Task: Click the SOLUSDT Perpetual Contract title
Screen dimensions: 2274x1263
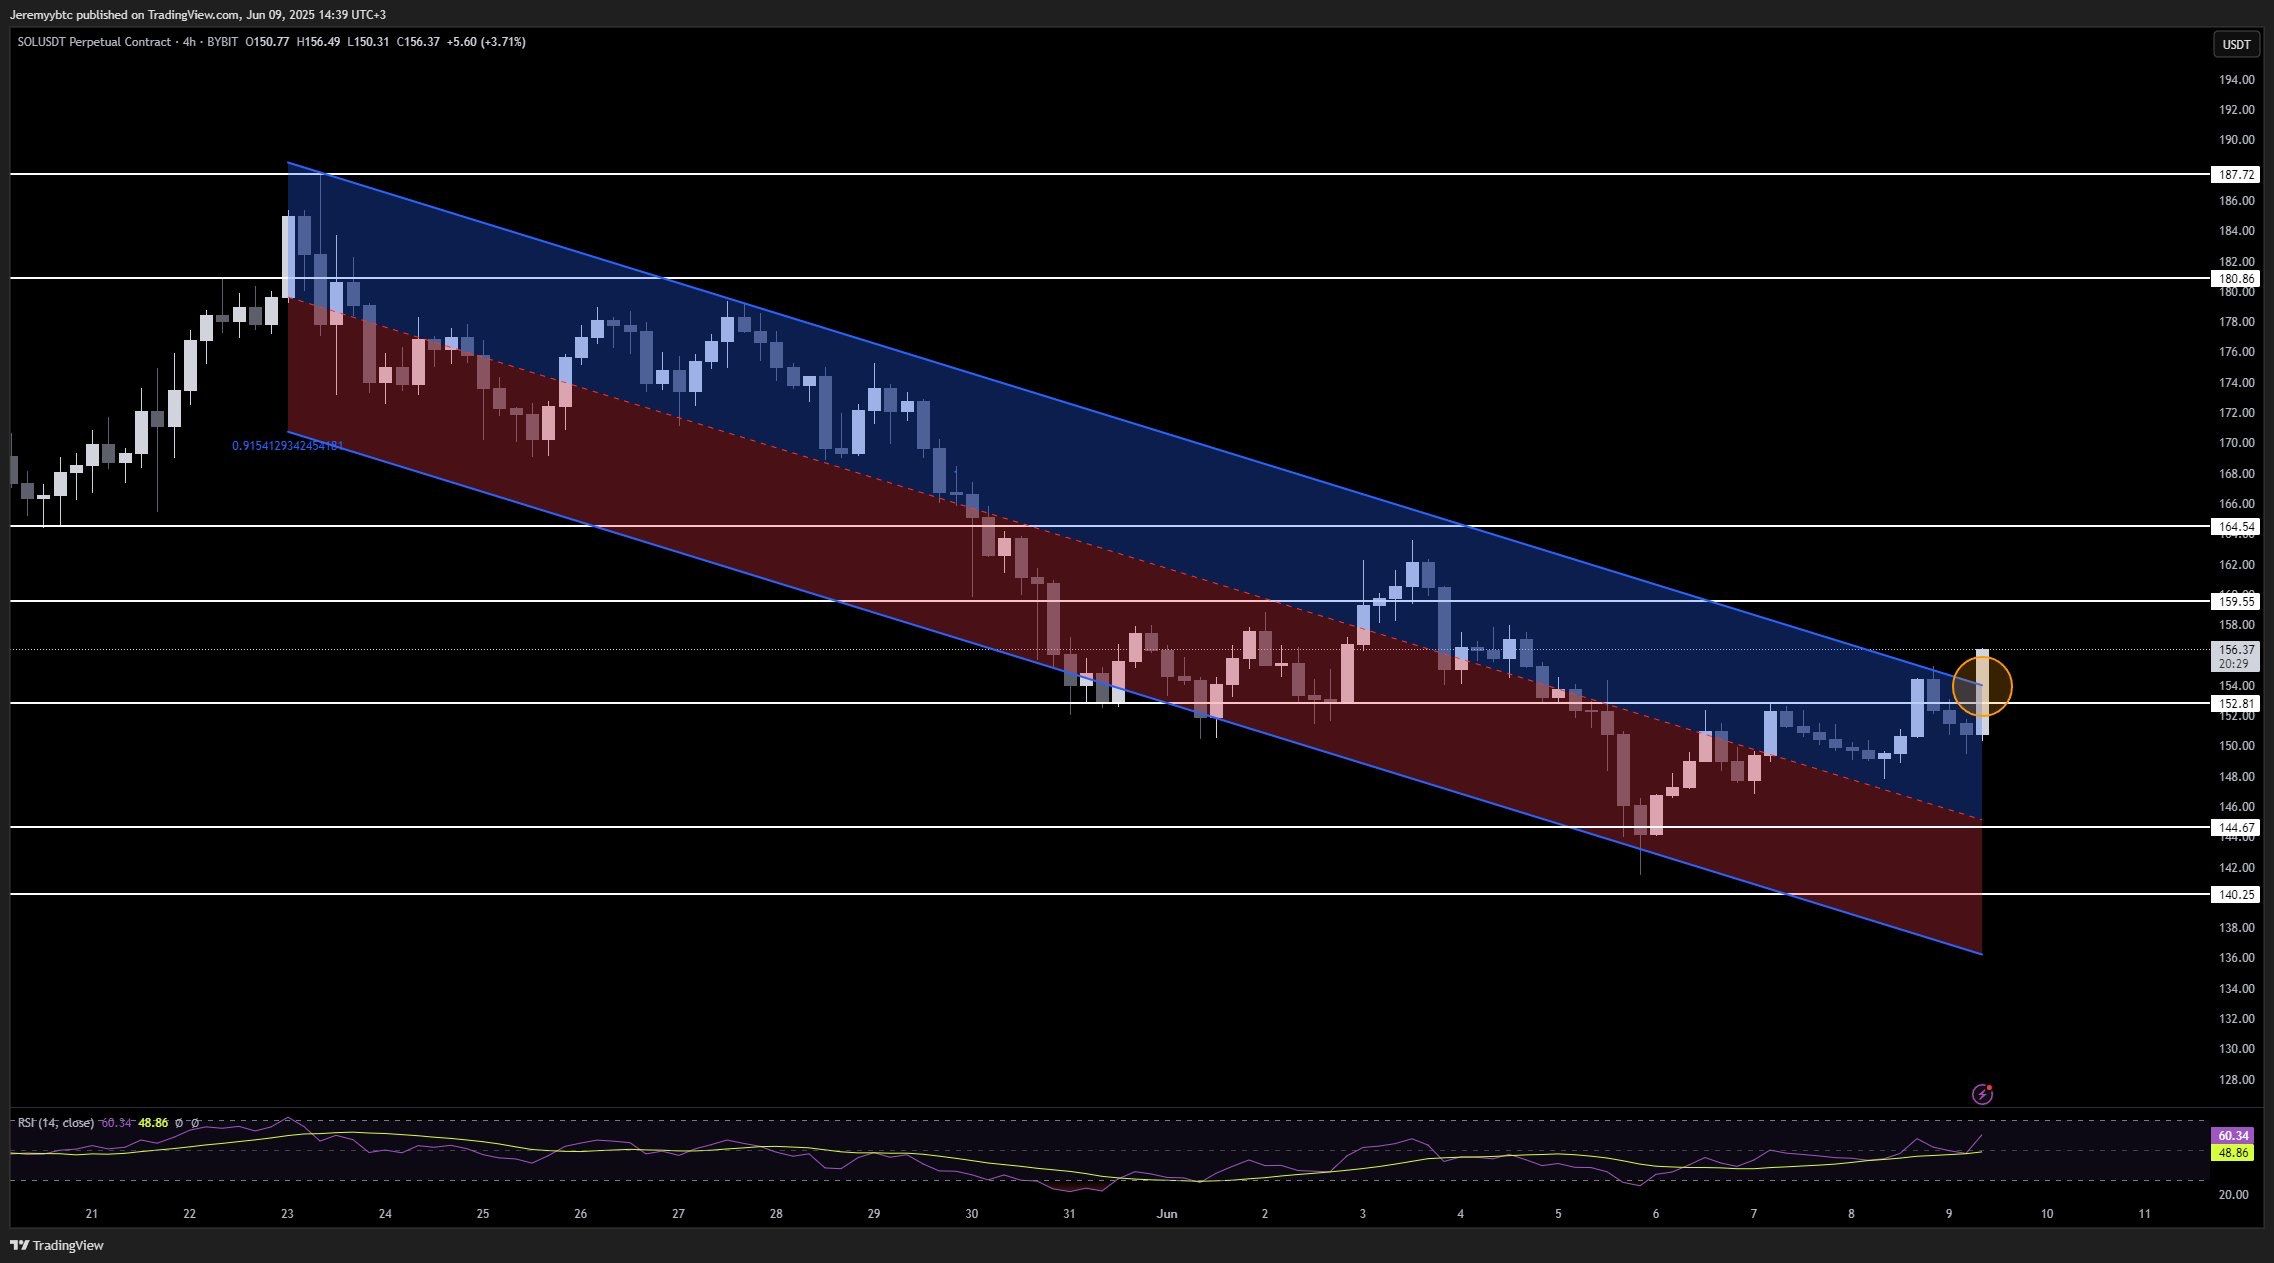Action: 94,42
